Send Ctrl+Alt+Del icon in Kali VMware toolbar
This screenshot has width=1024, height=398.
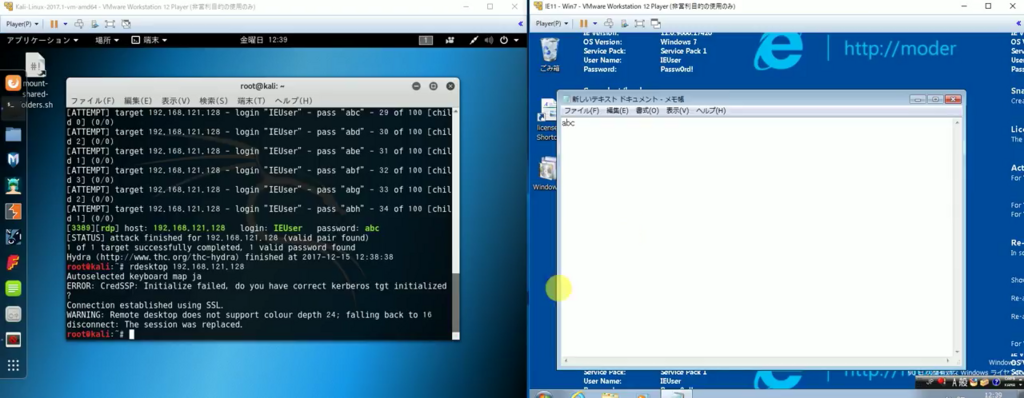(79, 24)
